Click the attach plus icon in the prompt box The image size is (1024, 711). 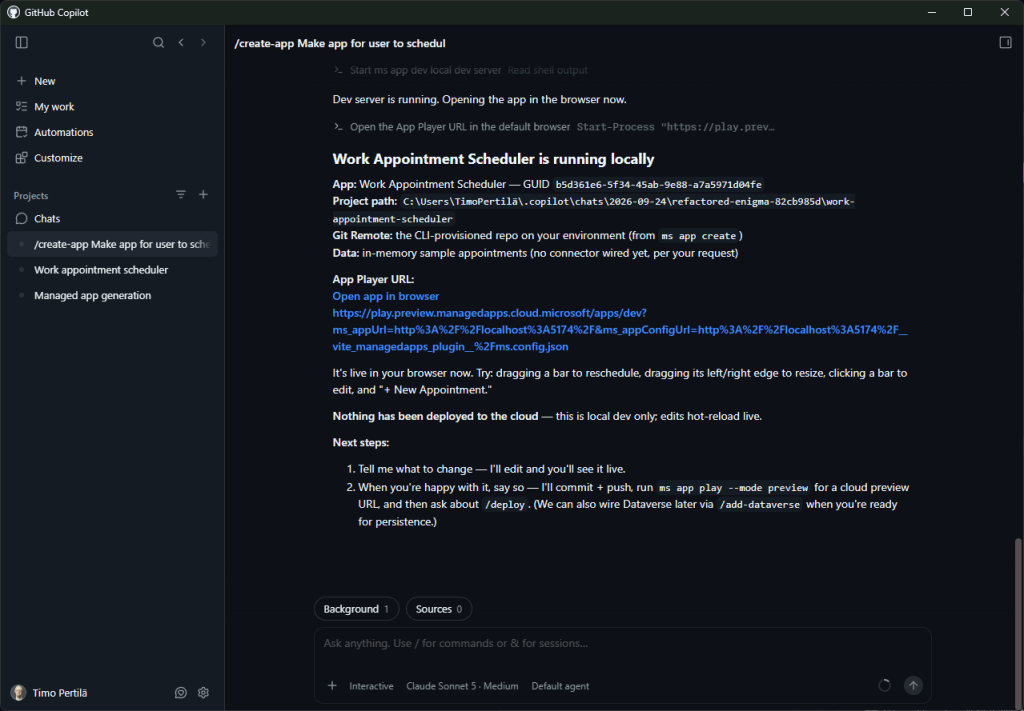pyautogui.click(x=332, y=686)
